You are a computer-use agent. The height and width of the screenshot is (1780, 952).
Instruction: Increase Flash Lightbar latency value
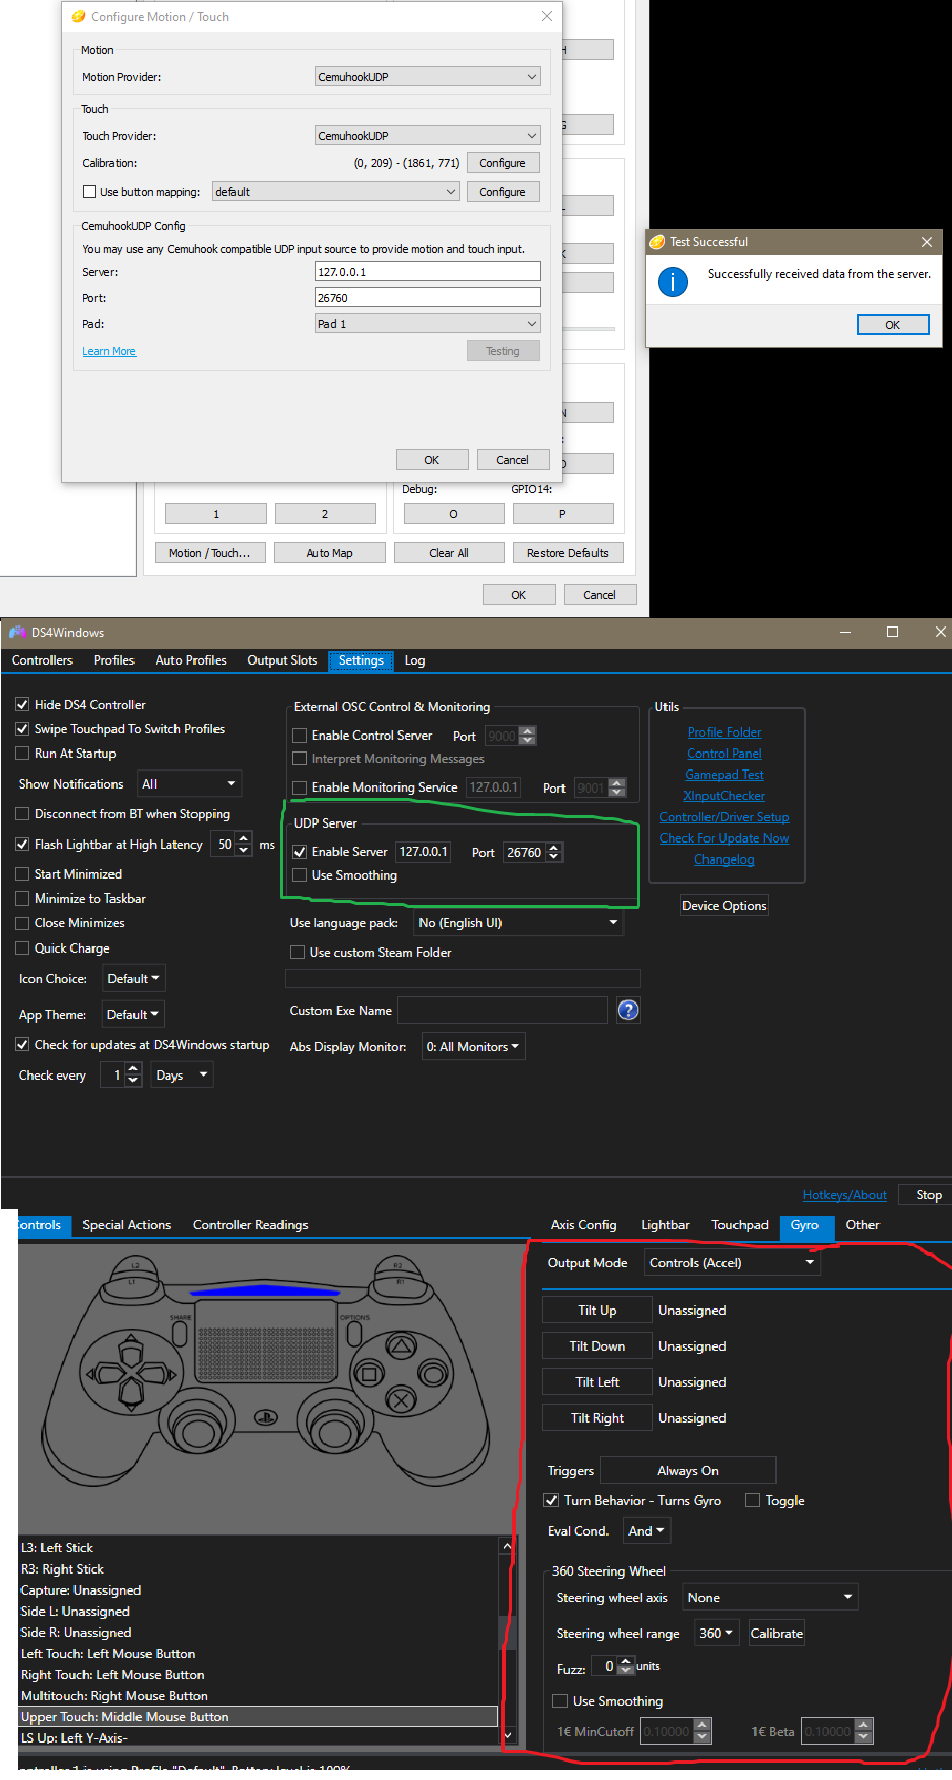pyautogui.click(x=243, y=838)
